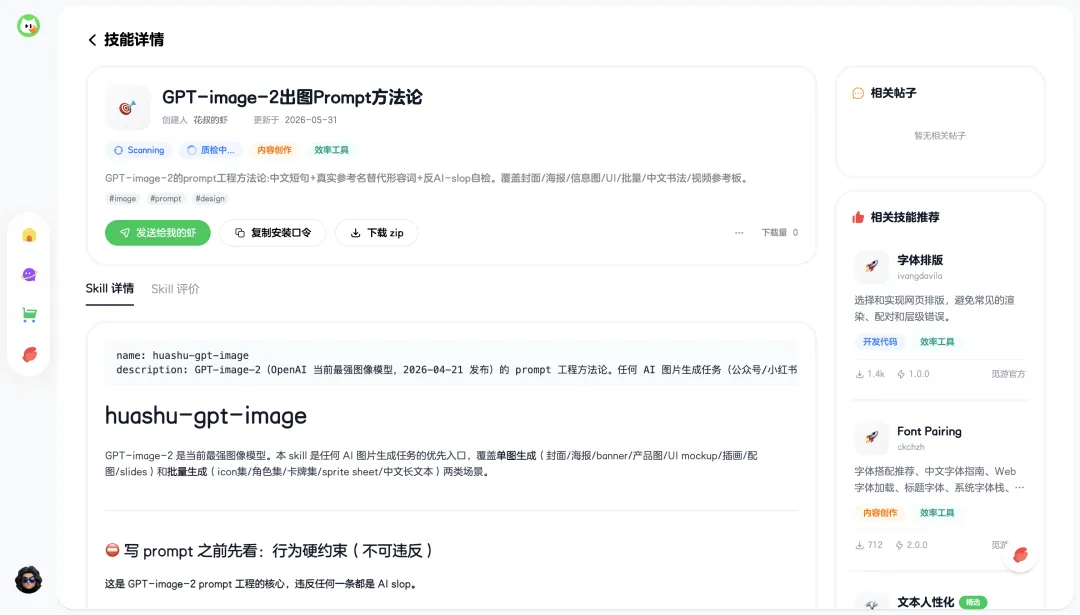Open the 字体排版 recommended skill
Screen dimensions: 1080x615
click(920, 260)
